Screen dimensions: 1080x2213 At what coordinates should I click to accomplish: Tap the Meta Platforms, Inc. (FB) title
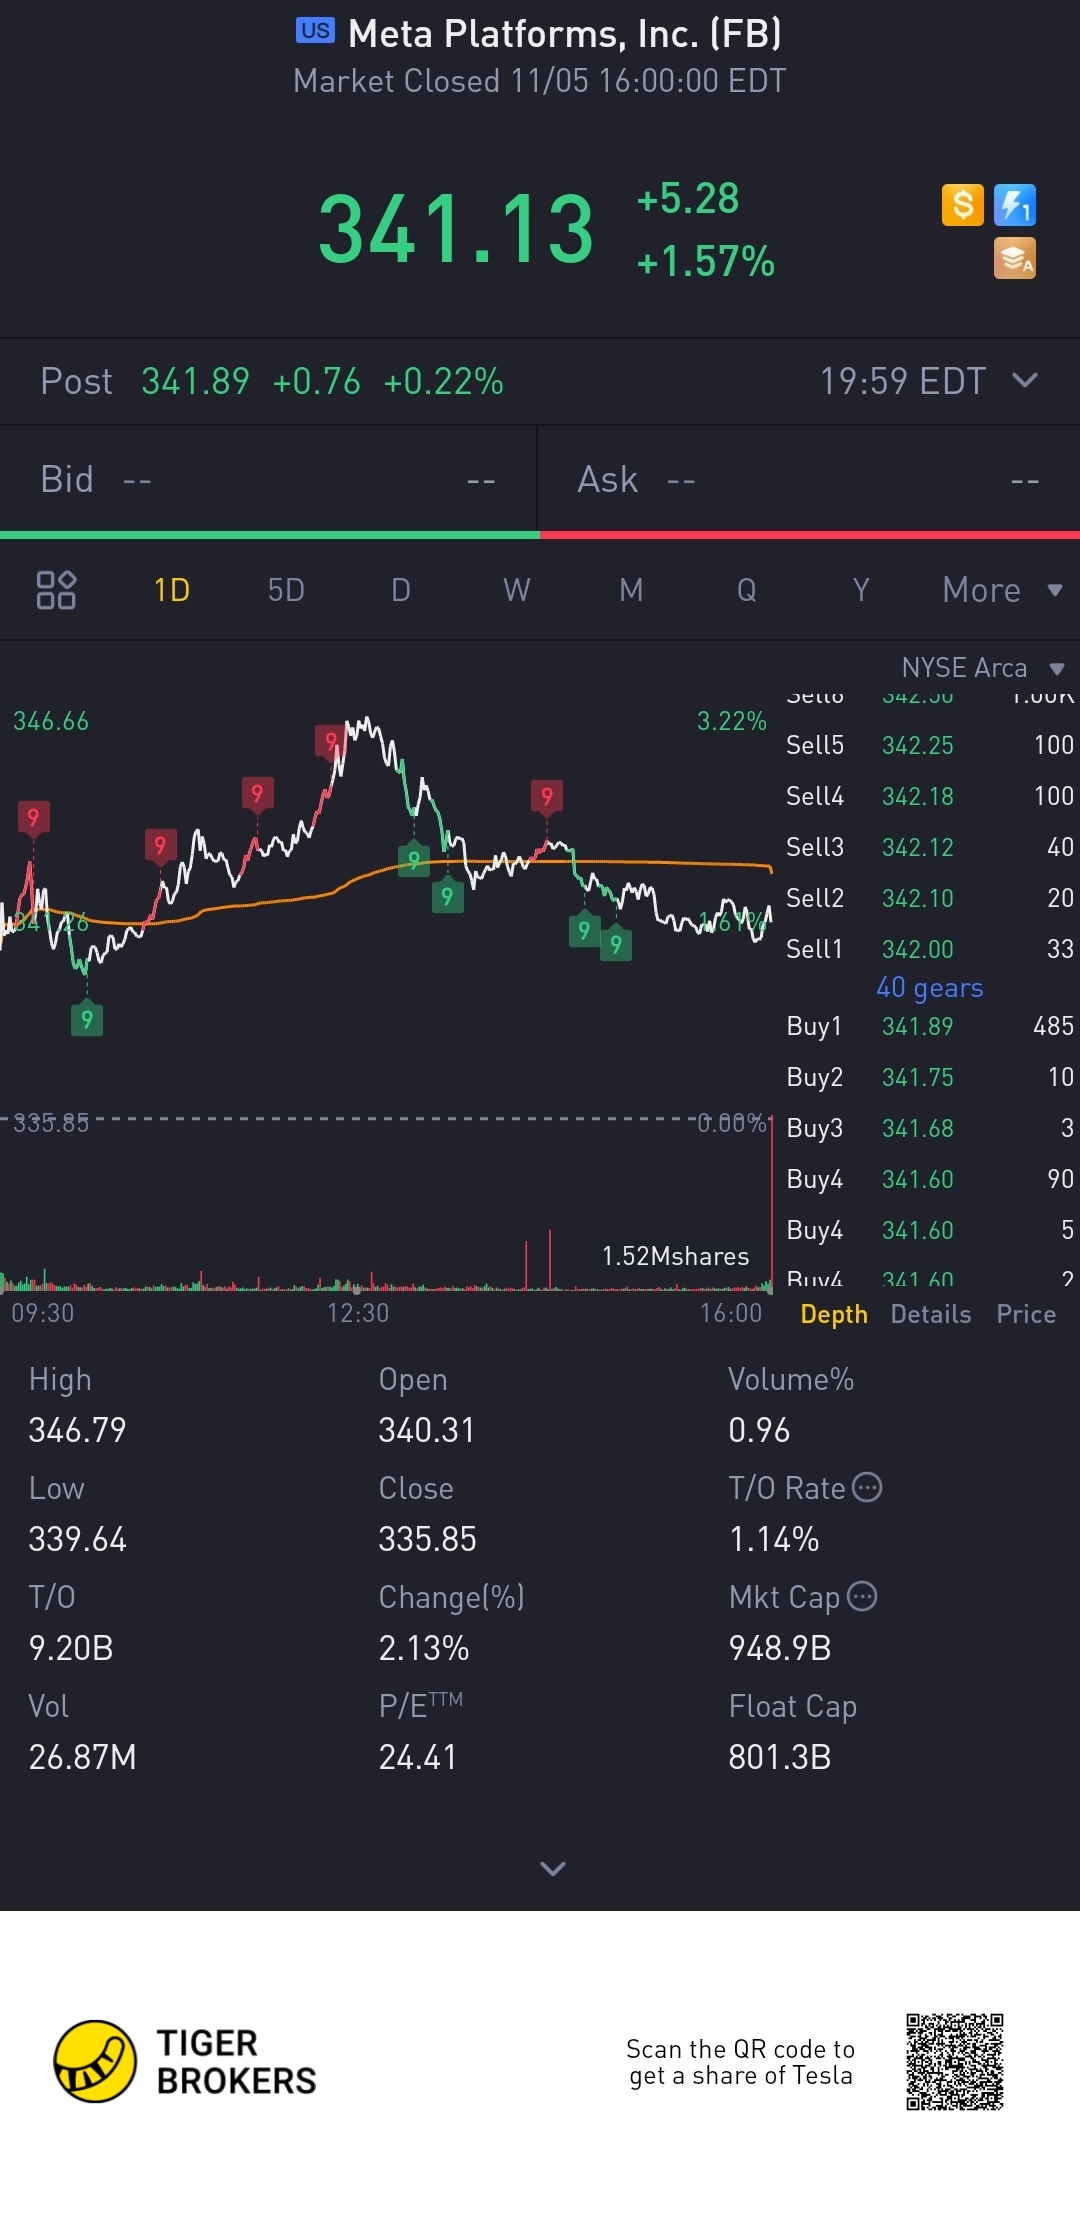565,34
